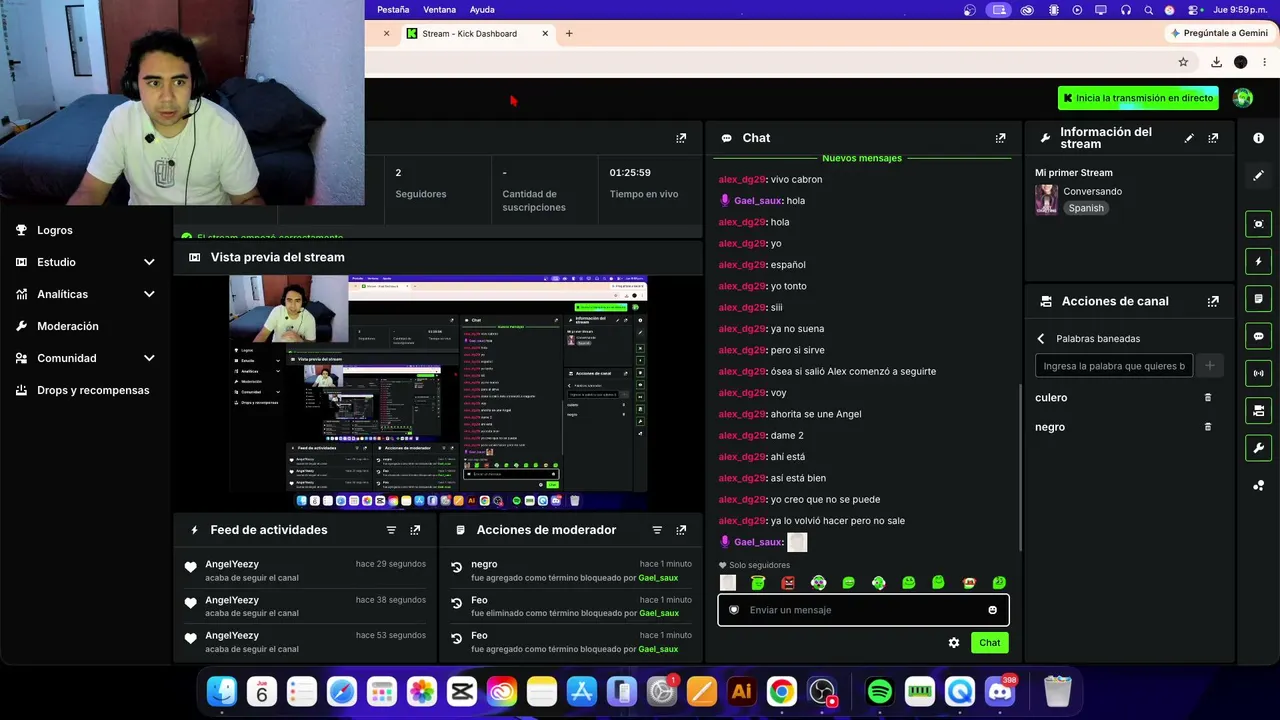Open chat settings gear next to Chat button
The image size is (1280, 720).
tap(954, 643)
